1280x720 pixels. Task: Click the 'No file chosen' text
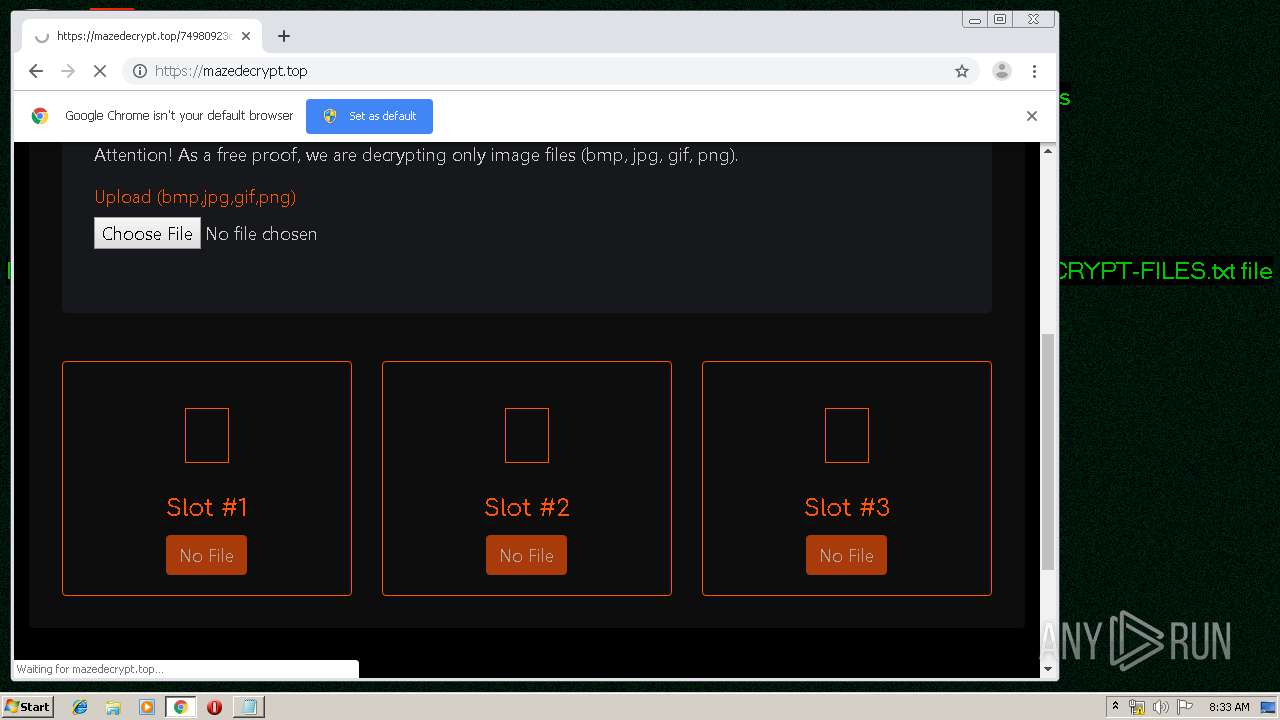pos(261,234)
